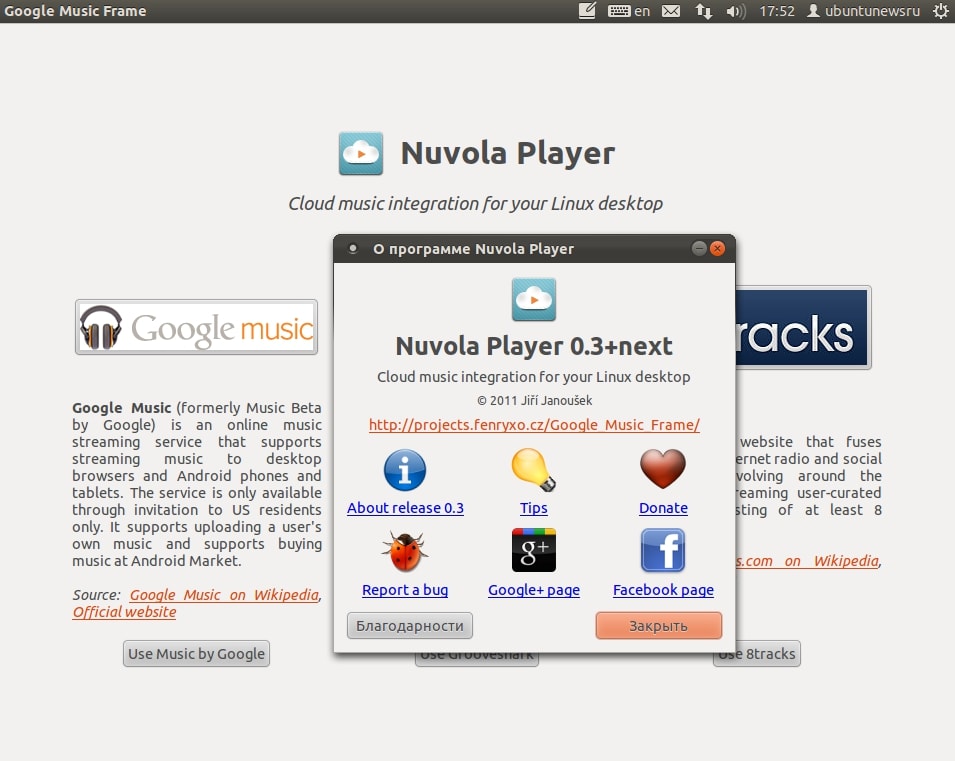The image size is (955, 761).
Task: Click the Google music logo thumbnail
Action: (x=196, y=327)
